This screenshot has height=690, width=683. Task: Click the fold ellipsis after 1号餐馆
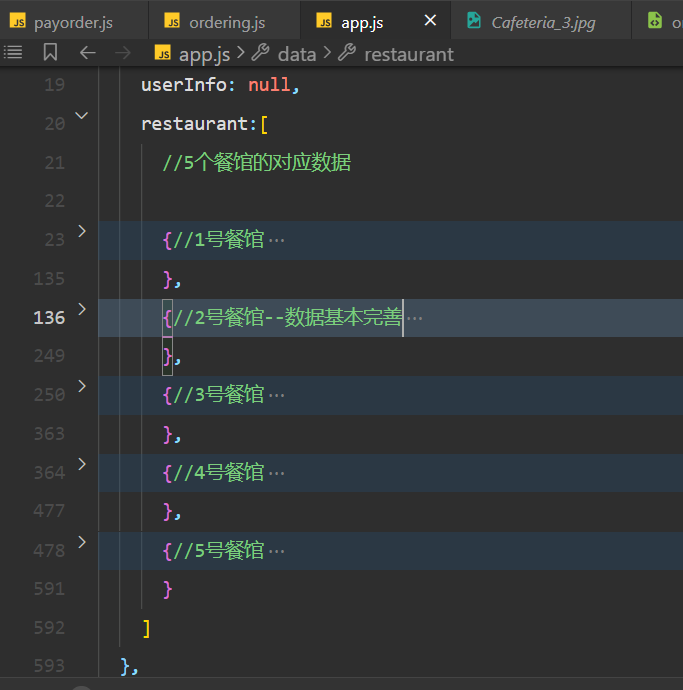[276, 241]
